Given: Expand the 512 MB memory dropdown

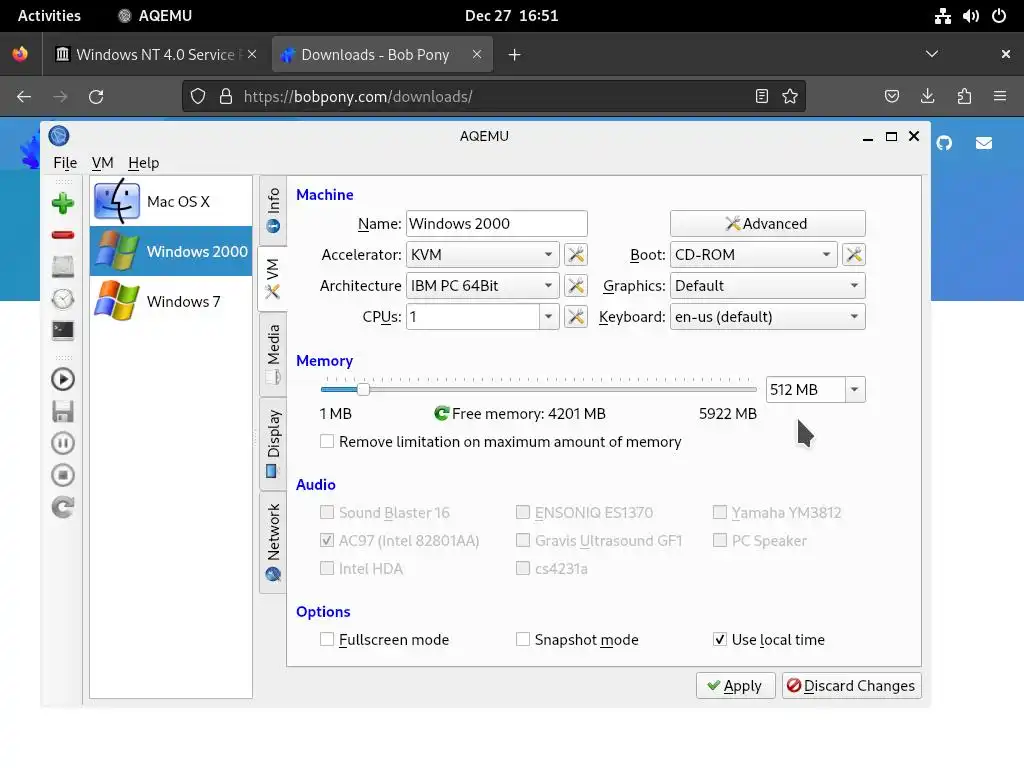Looking at the screenshot, I should tap(854, 390).
